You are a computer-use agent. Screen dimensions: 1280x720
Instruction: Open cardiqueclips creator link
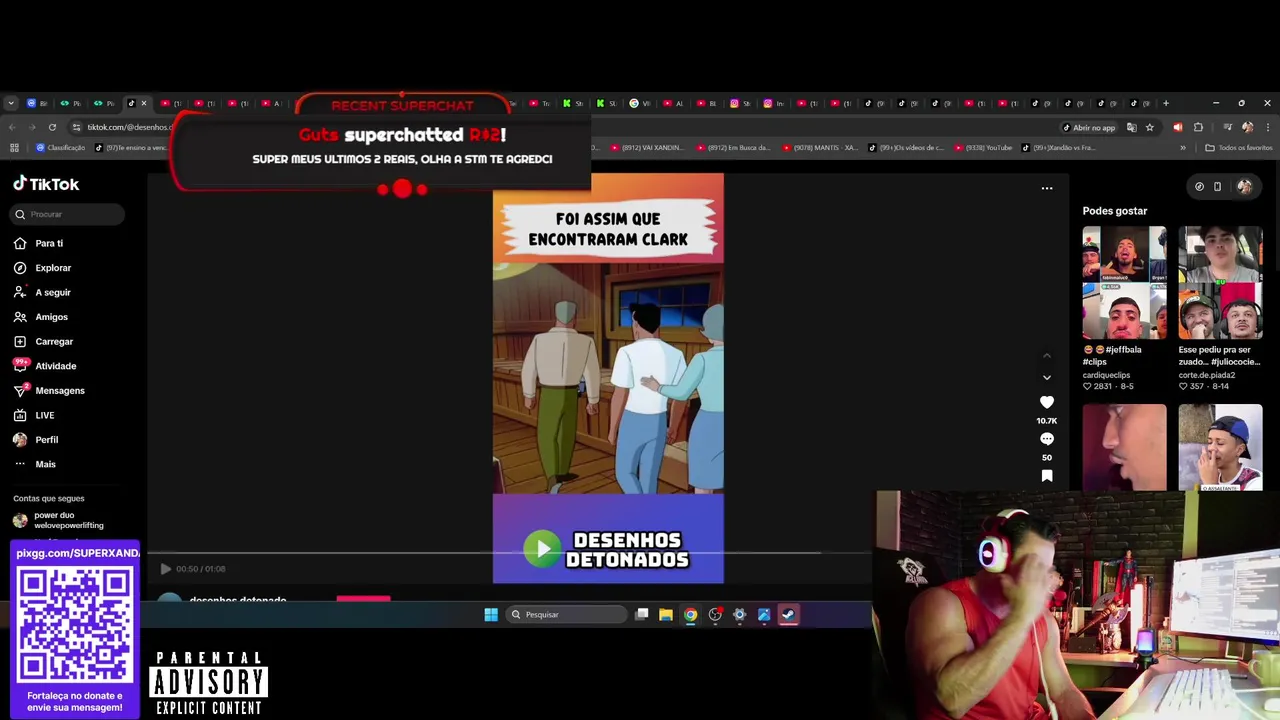1106,375
